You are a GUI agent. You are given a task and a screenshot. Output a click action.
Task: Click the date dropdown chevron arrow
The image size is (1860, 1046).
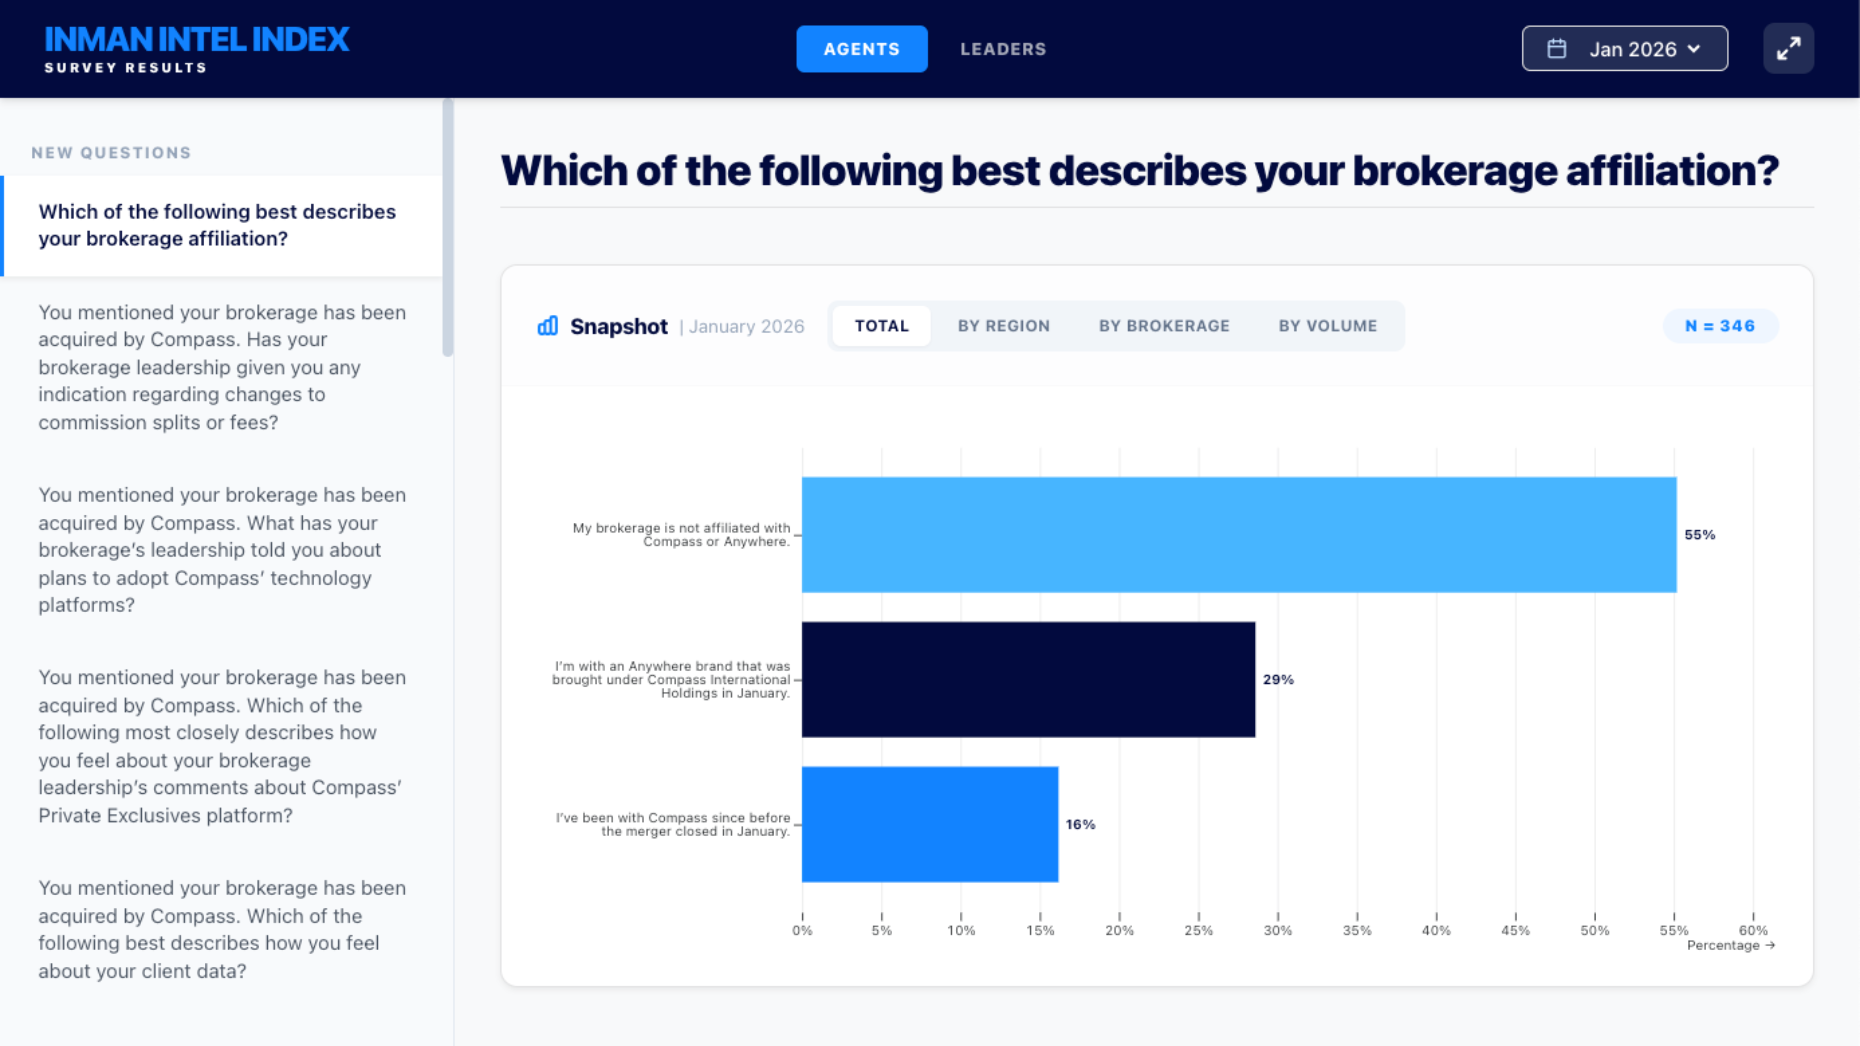click(x=1694, y=49)
